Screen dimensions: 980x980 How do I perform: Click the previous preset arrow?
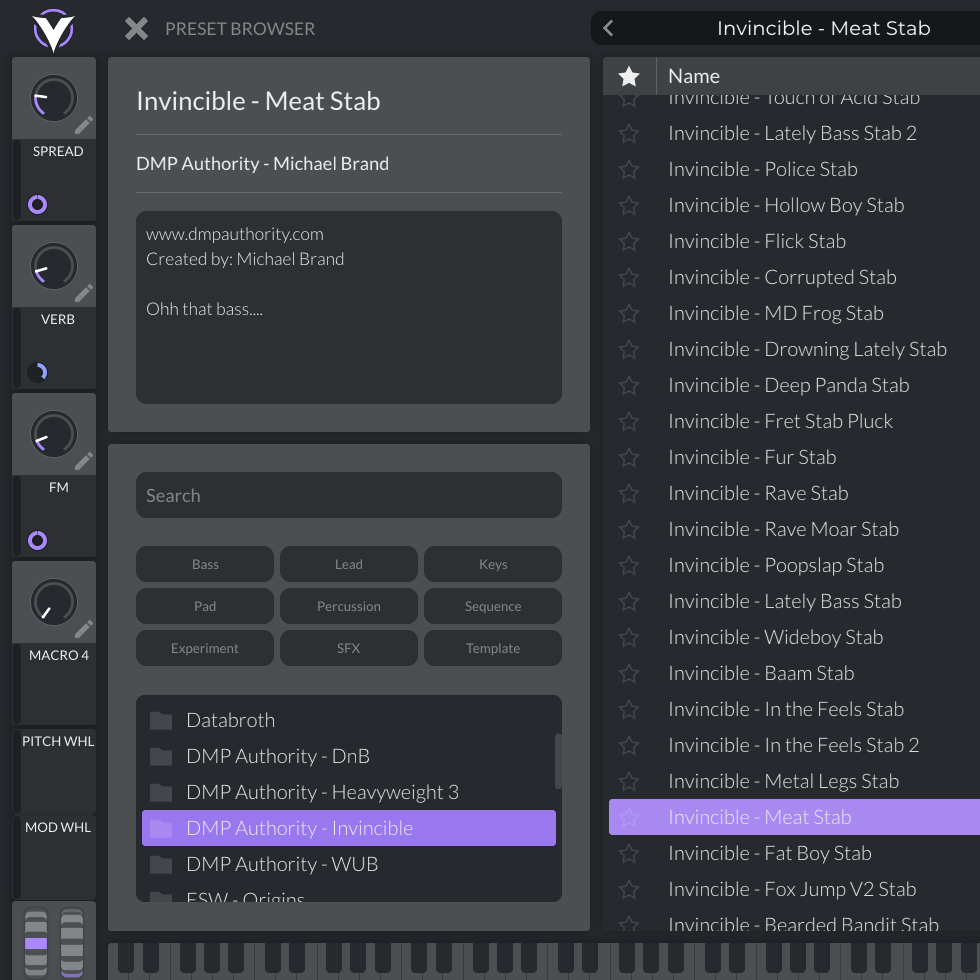[608, 29]
